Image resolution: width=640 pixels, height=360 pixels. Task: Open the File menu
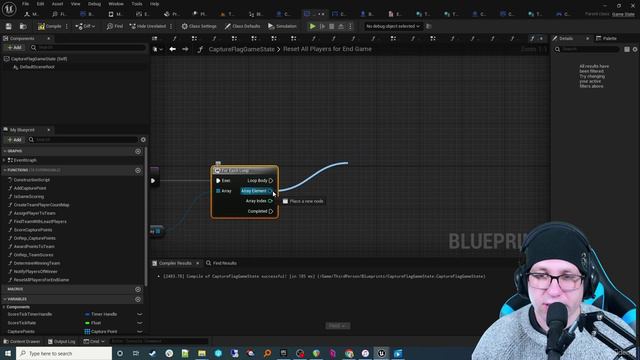(25, 4)
